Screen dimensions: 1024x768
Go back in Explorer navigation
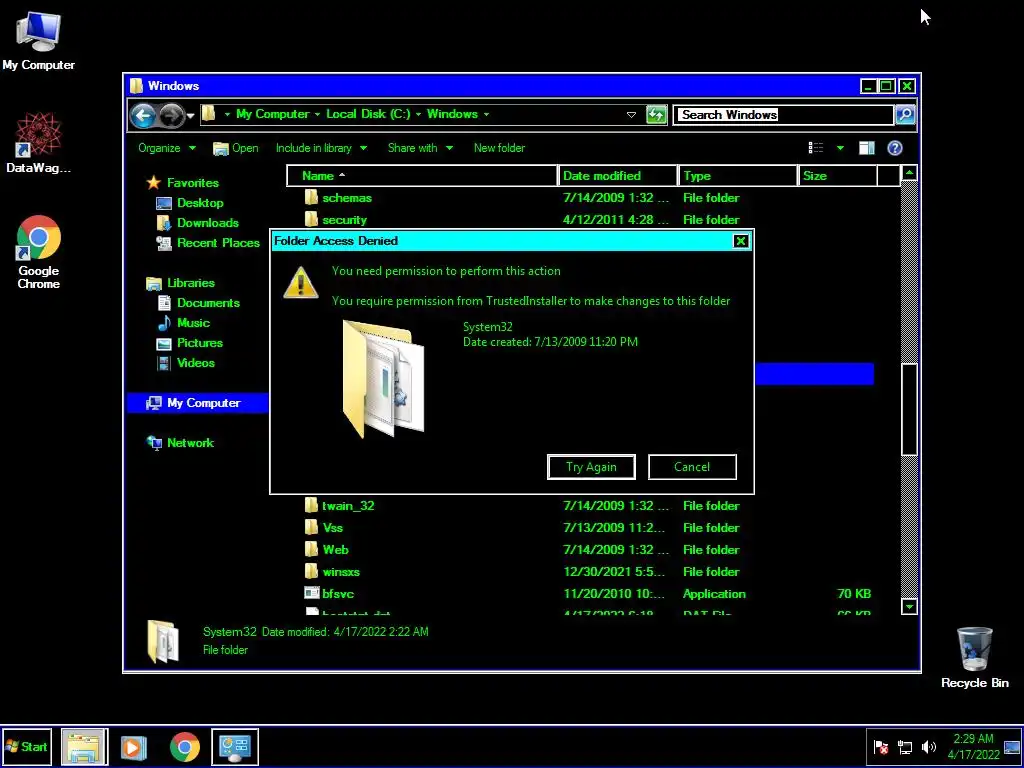142,116
